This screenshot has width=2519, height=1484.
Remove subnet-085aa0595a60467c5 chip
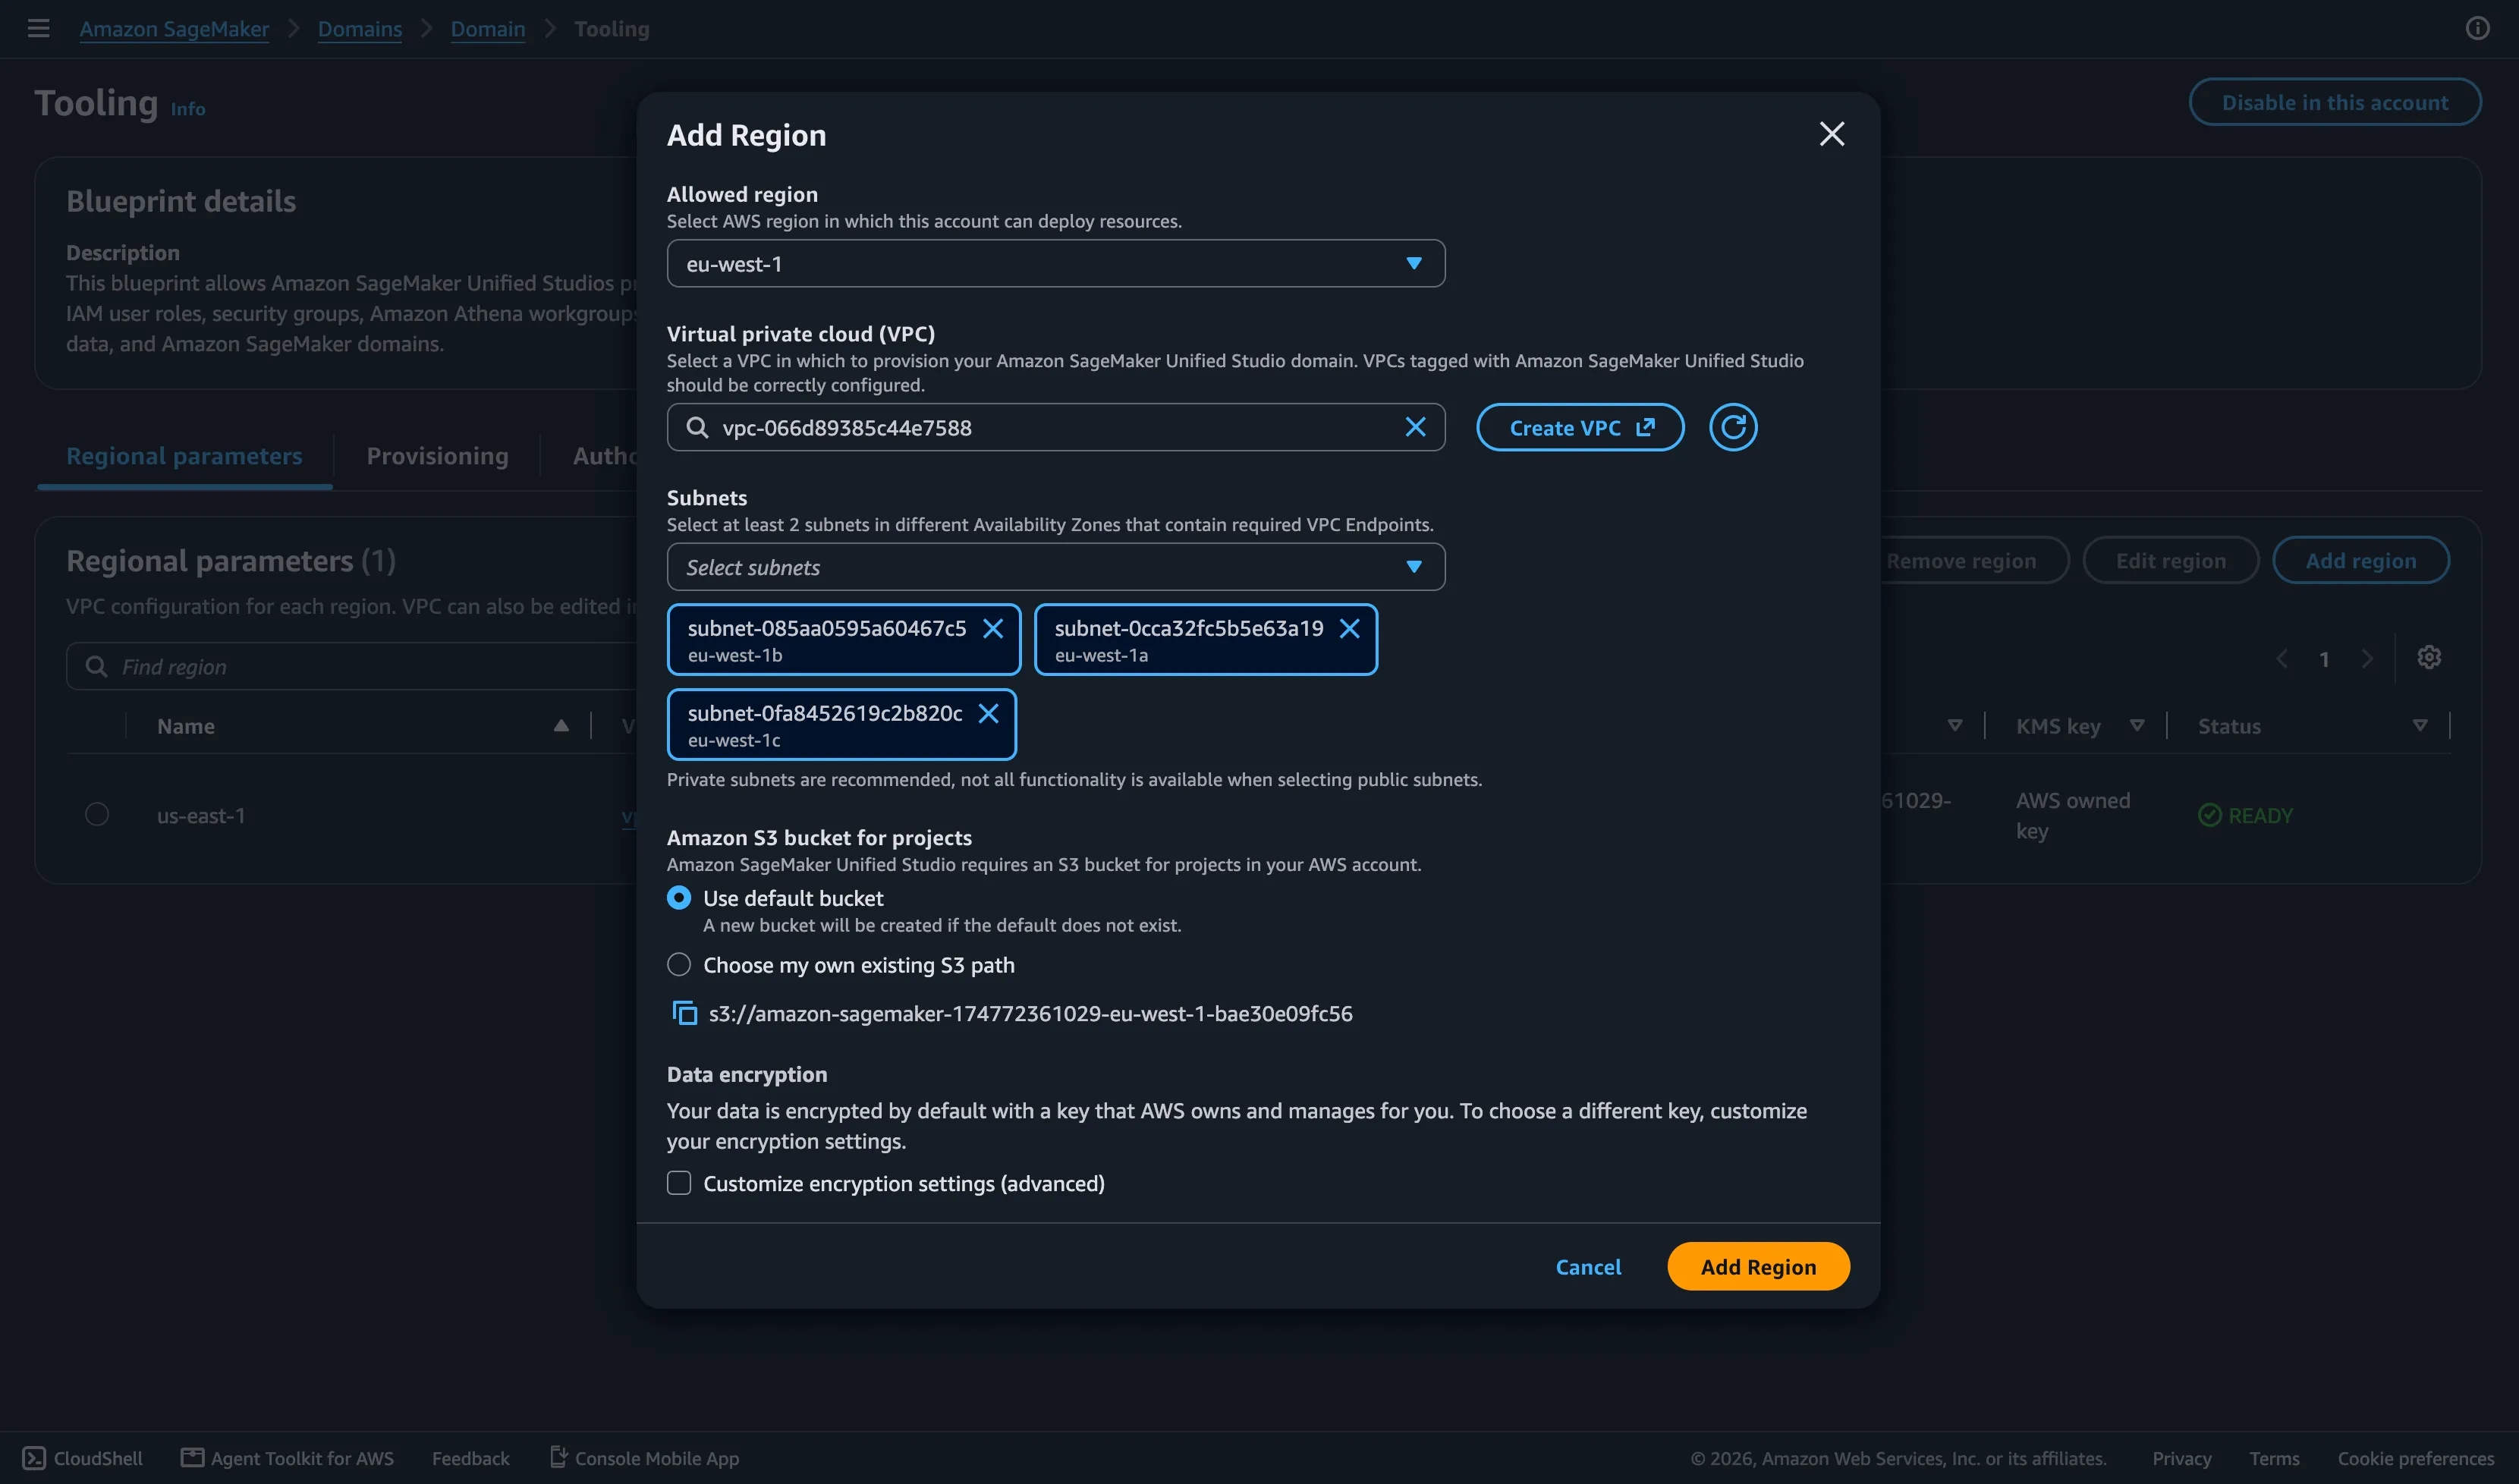pos(992,628)
